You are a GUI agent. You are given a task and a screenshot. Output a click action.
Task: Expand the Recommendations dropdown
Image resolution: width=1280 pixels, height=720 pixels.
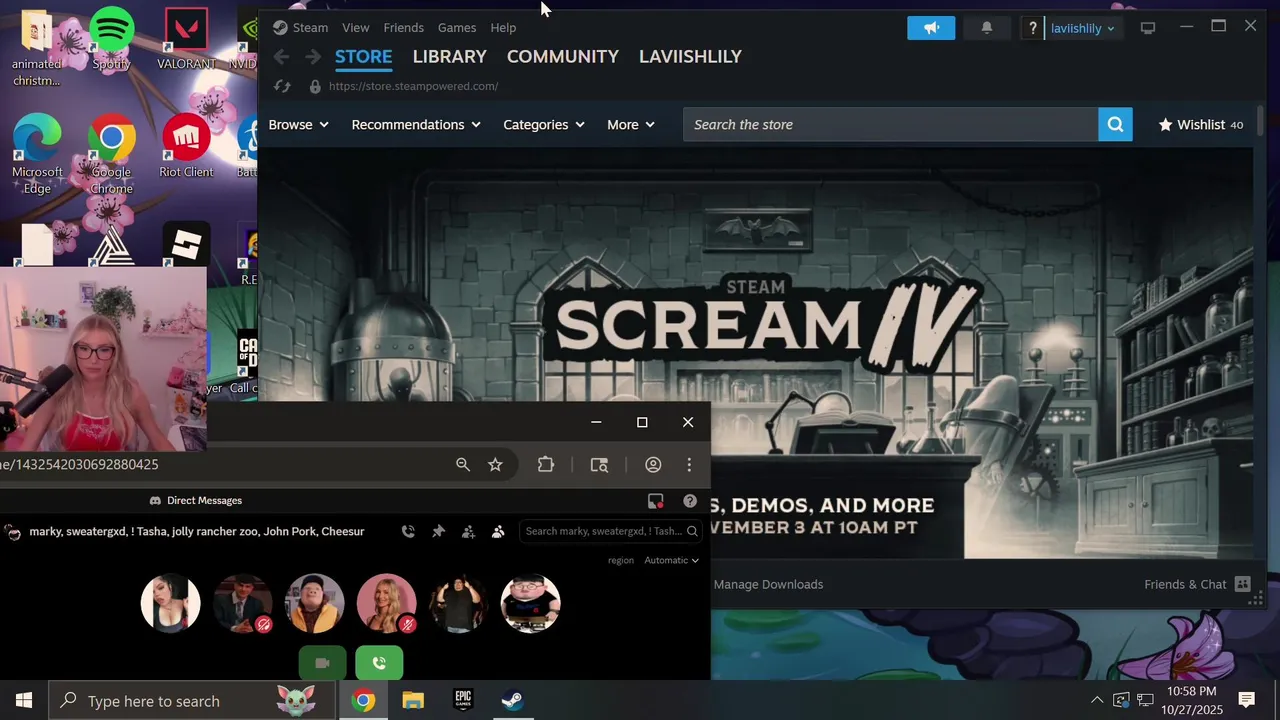tap(416, 125)
